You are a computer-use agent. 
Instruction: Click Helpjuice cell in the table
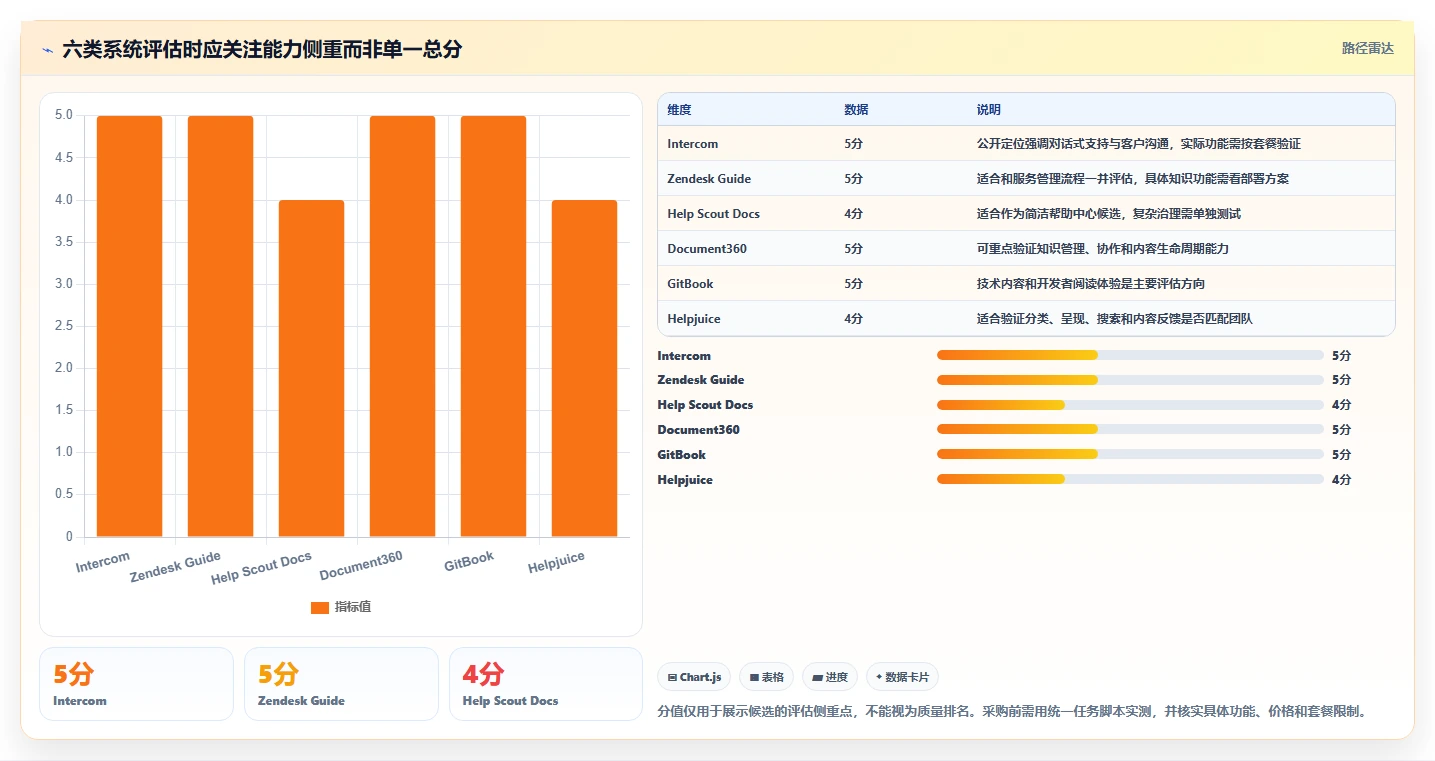694,319
